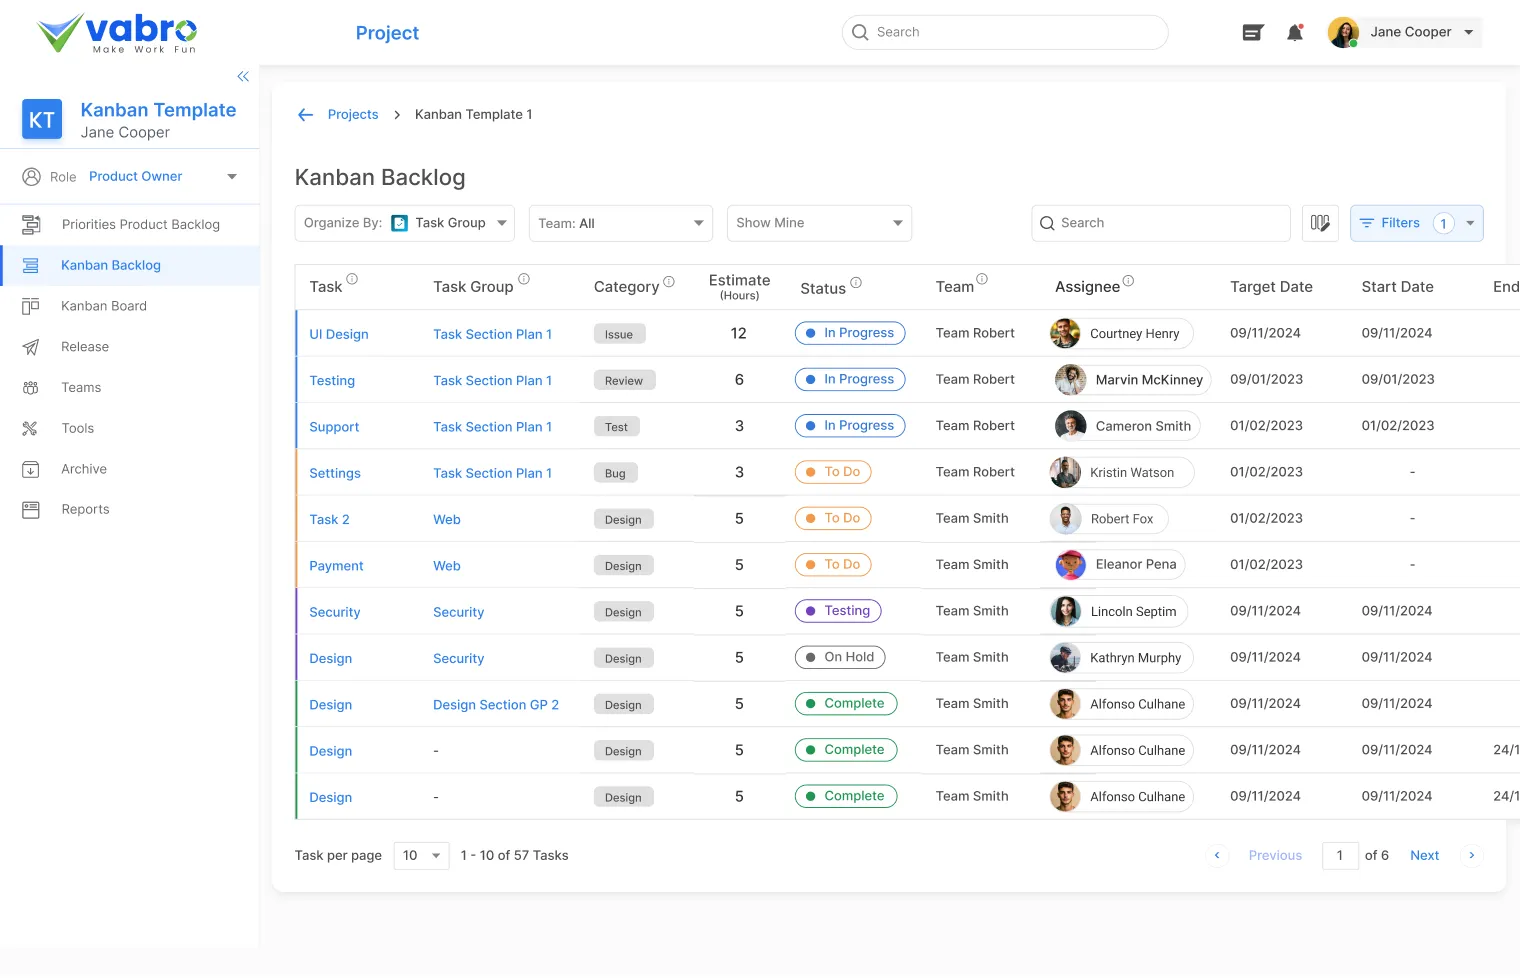Collapse the sidebar with double-chevron icon
The height and width of the screenshot is (978, 1520).
point(243,76)
